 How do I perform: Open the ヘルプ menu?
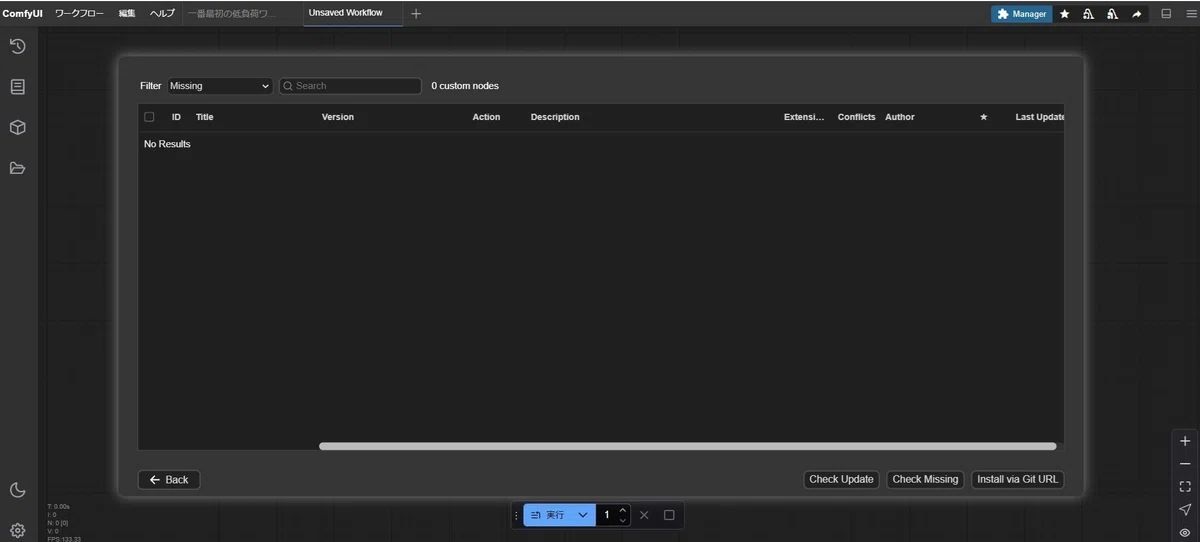[x=162, y=14]
